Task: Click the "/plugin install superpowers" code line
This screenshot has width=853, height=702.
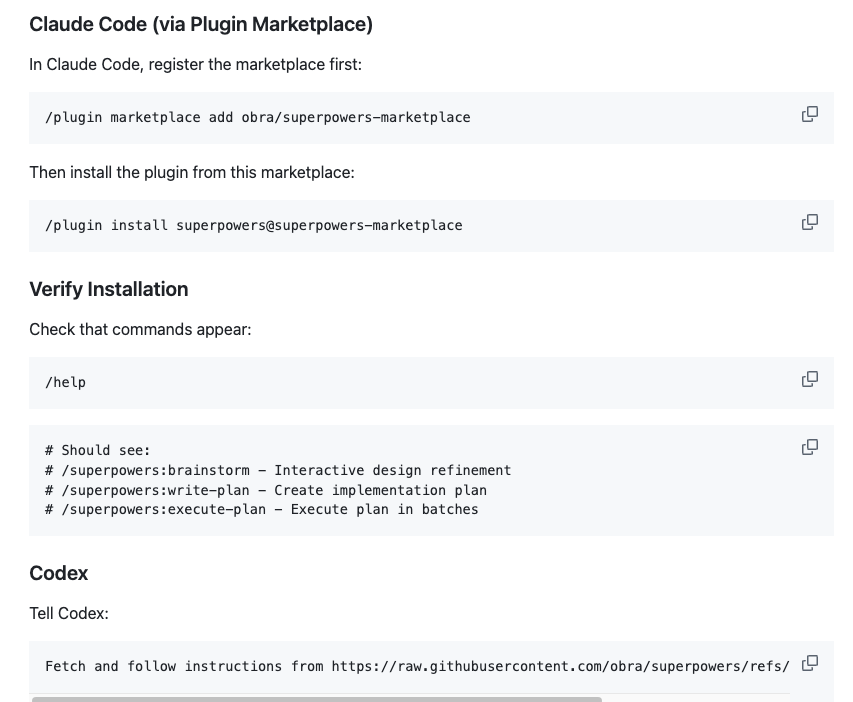Action: [253, 226]
